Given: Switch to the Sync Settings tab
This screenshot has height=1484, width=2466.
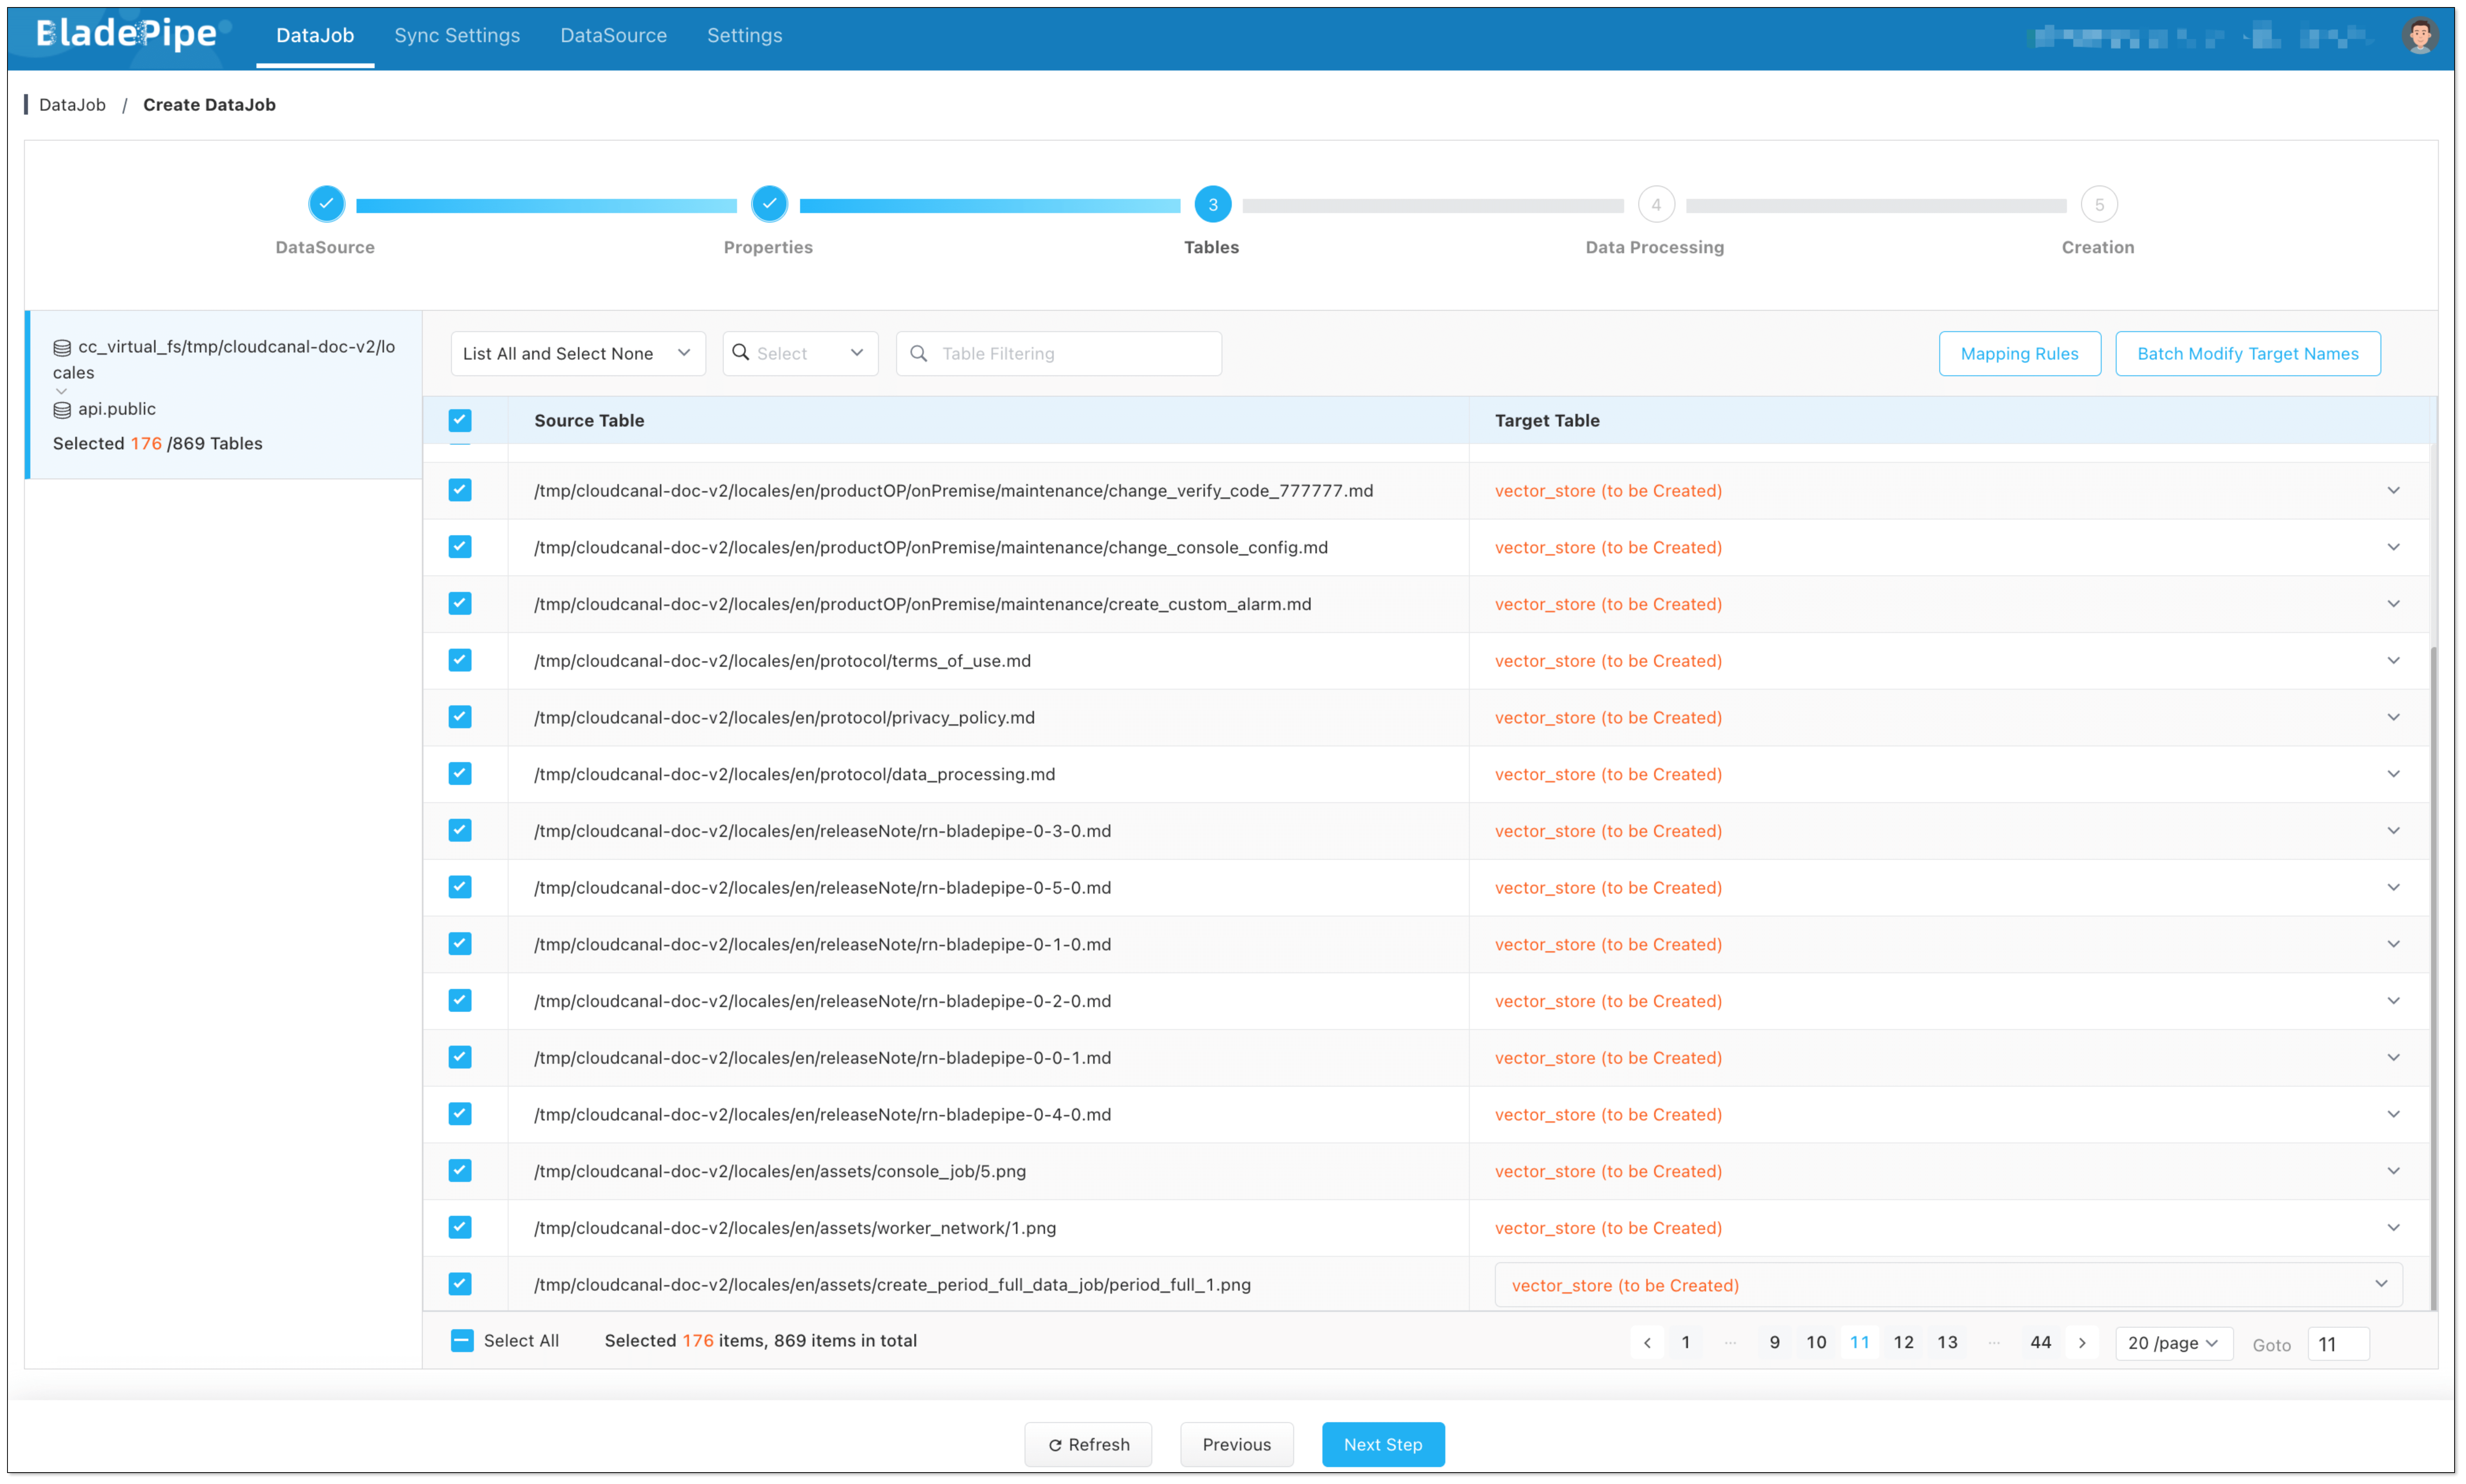Looking at the screenshot, I should (457, 36).
